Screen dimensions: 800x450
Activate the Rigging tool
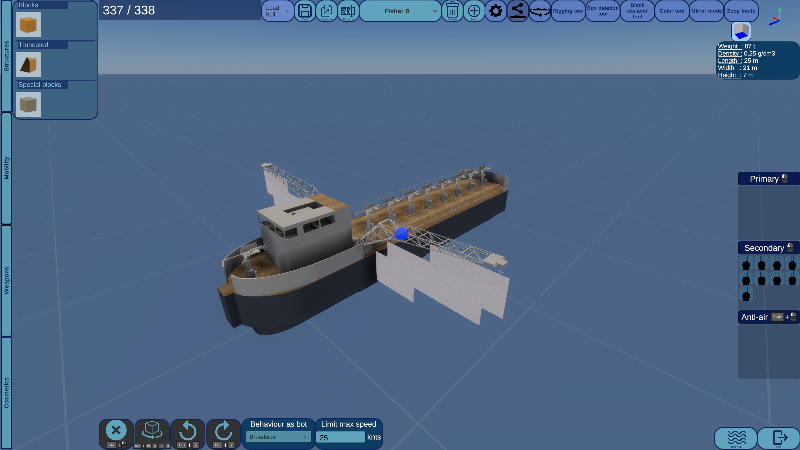(568, 11)
